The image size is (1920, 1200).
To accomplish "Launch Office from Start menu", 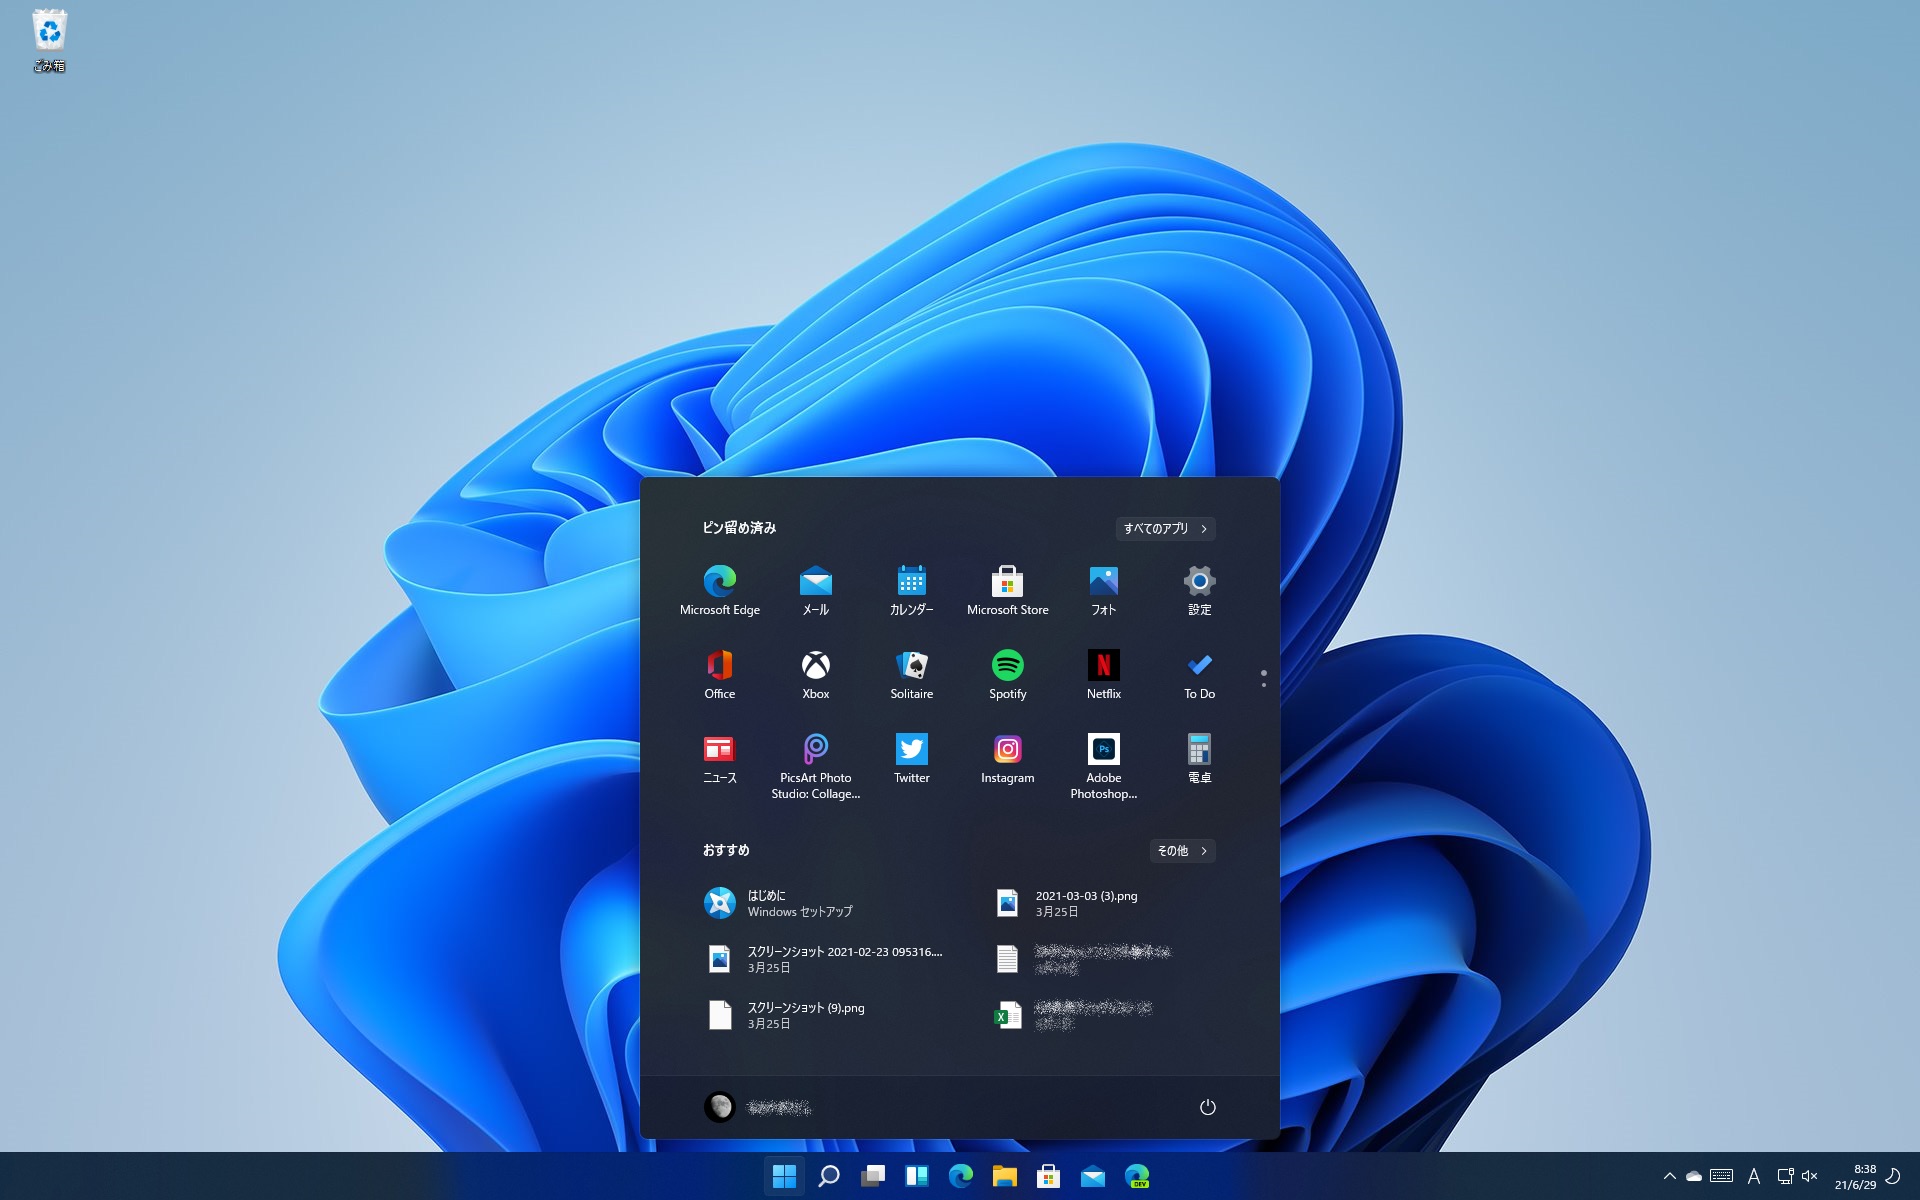I will click(x=719, y=674).
